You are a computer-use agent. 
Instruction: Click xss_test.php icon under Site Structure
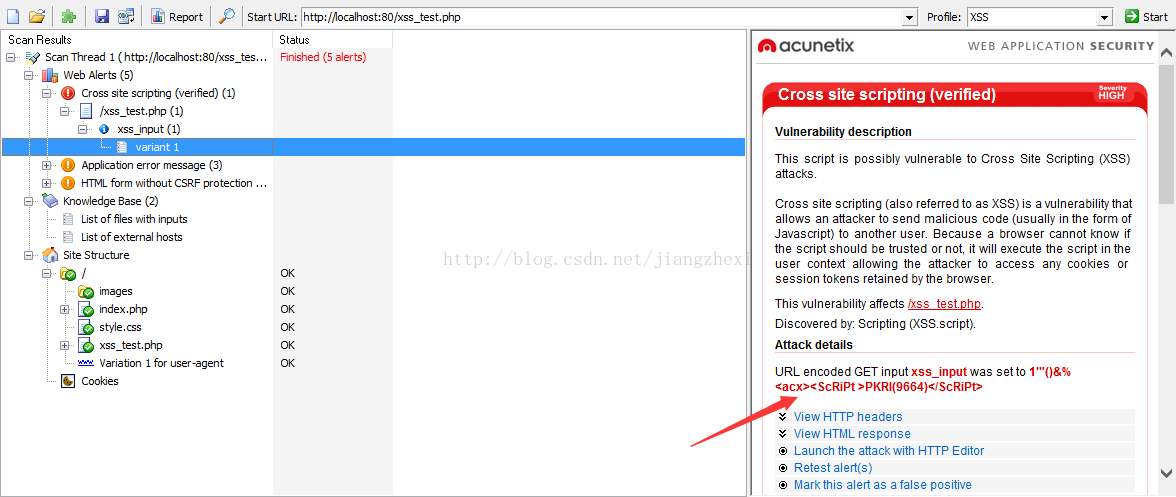pyautogui.click(x=86, y=346)
